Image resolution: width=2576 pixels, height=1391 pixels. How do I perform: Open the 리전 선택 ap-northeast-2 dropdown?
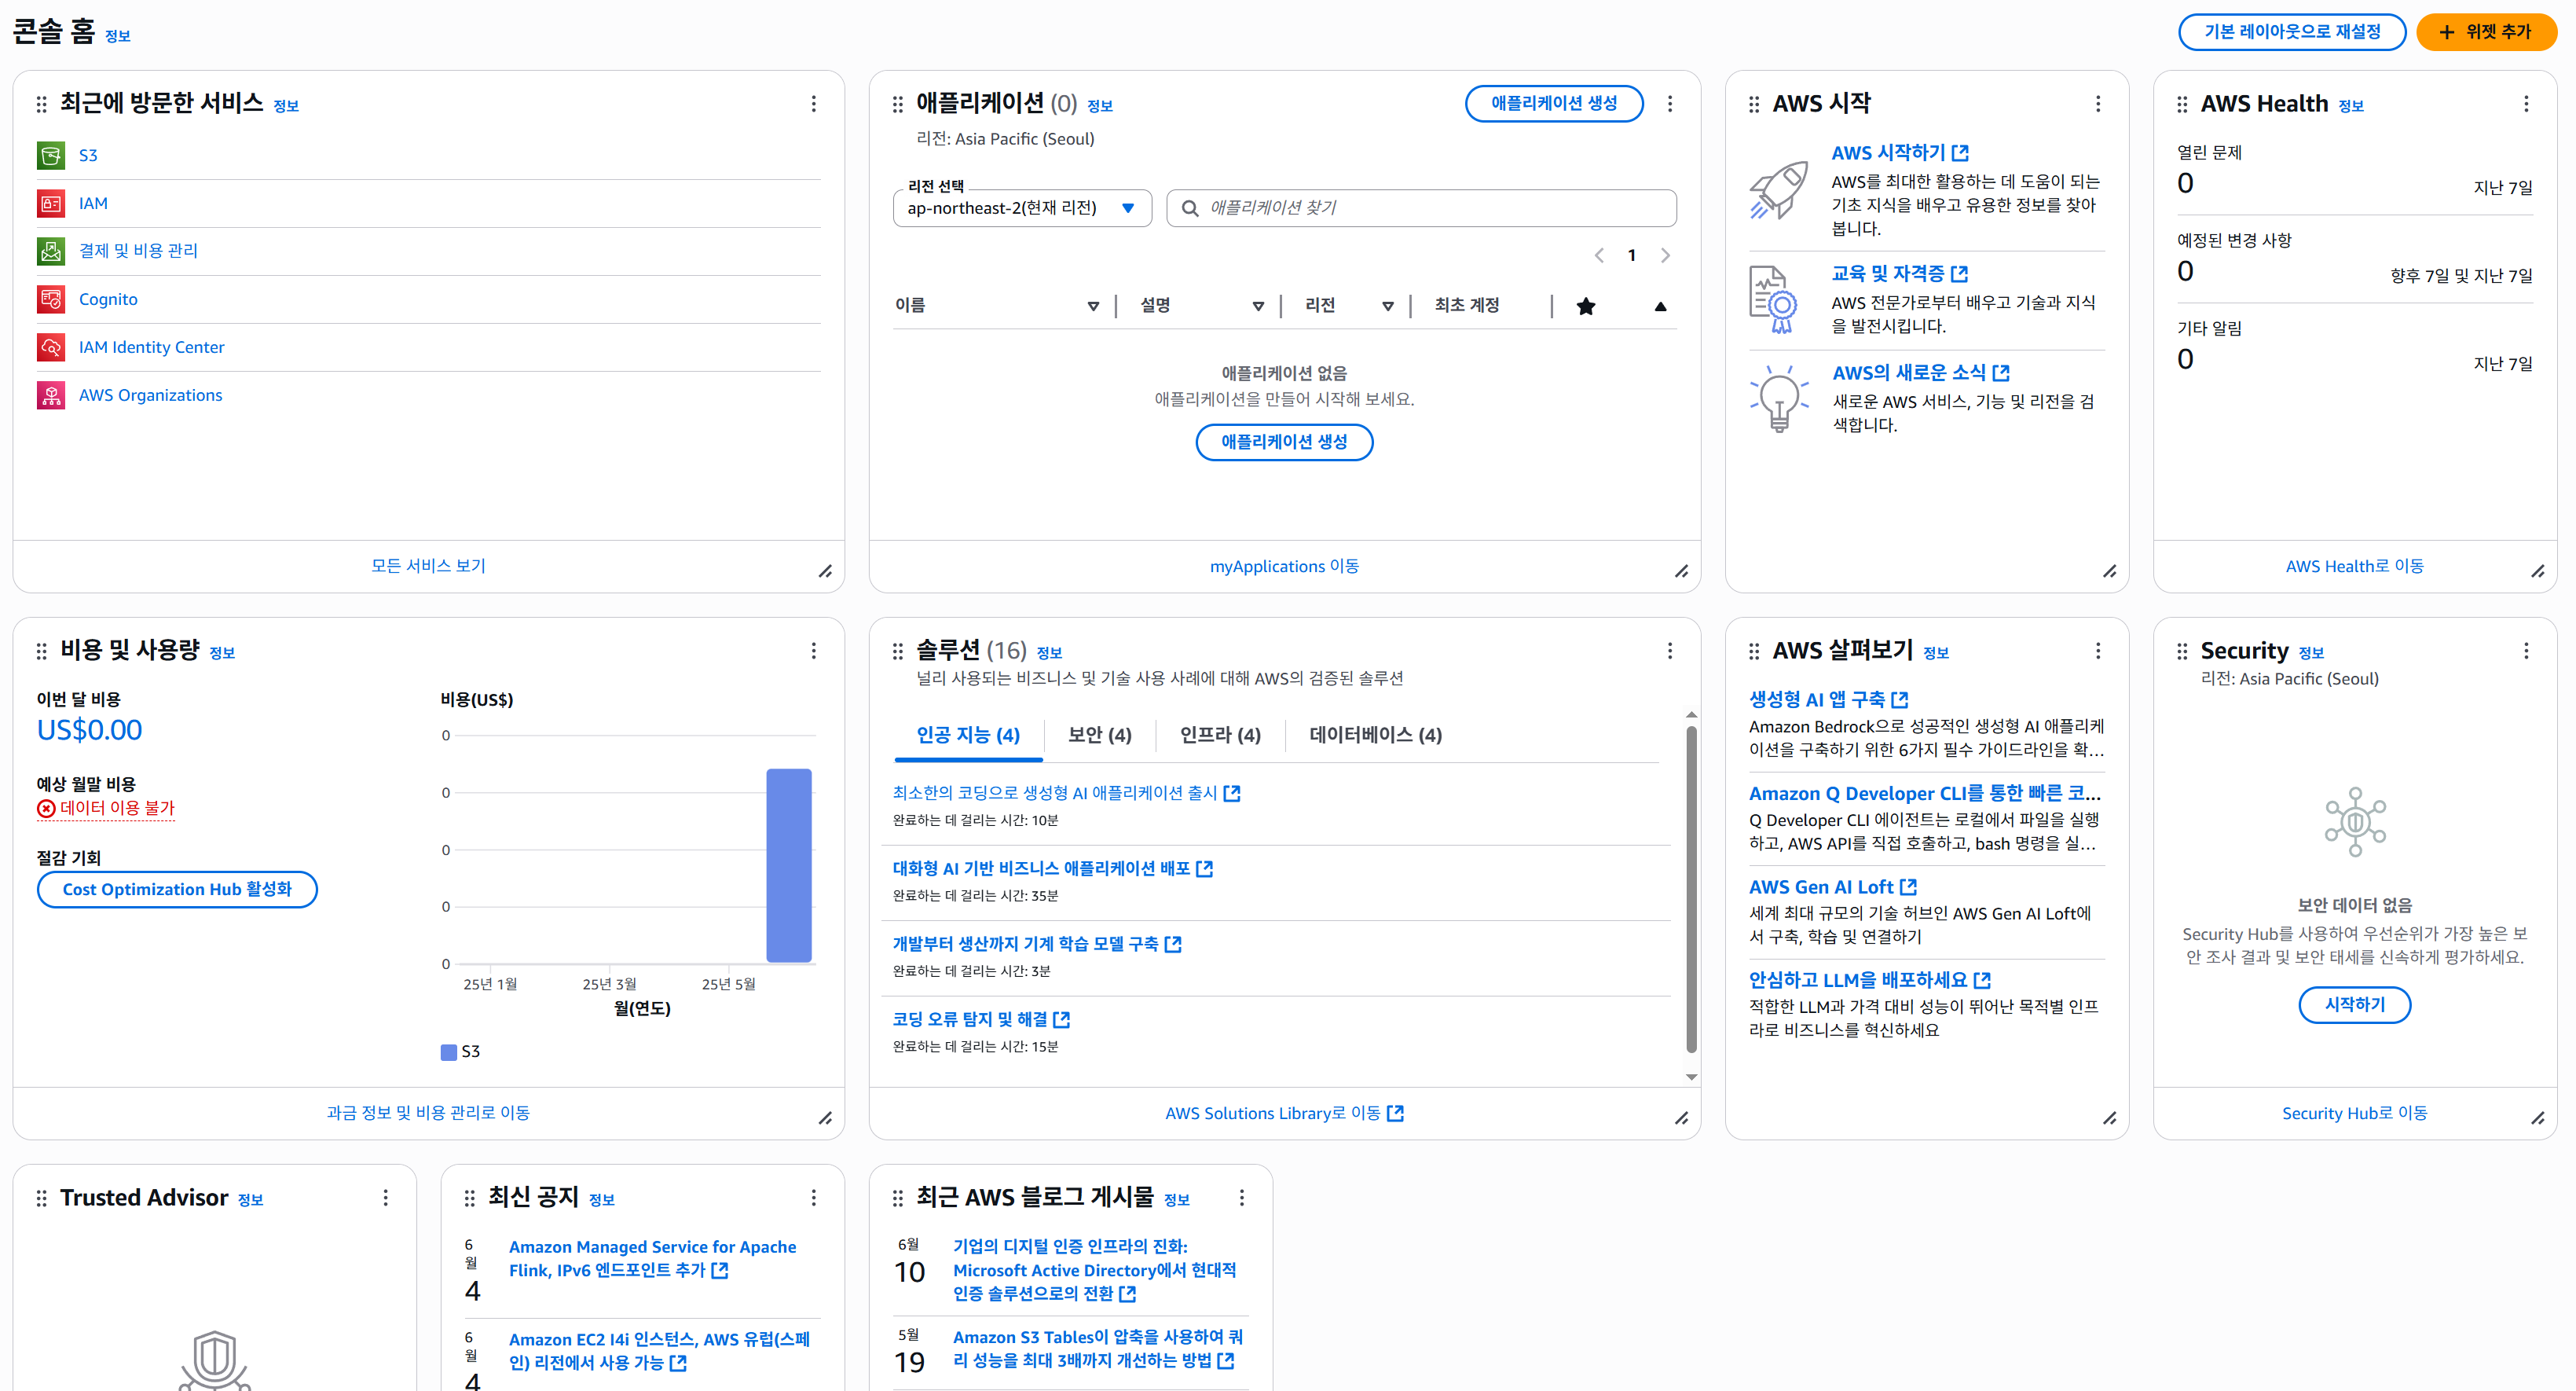pyautogui.click(x=1022, y=208)
